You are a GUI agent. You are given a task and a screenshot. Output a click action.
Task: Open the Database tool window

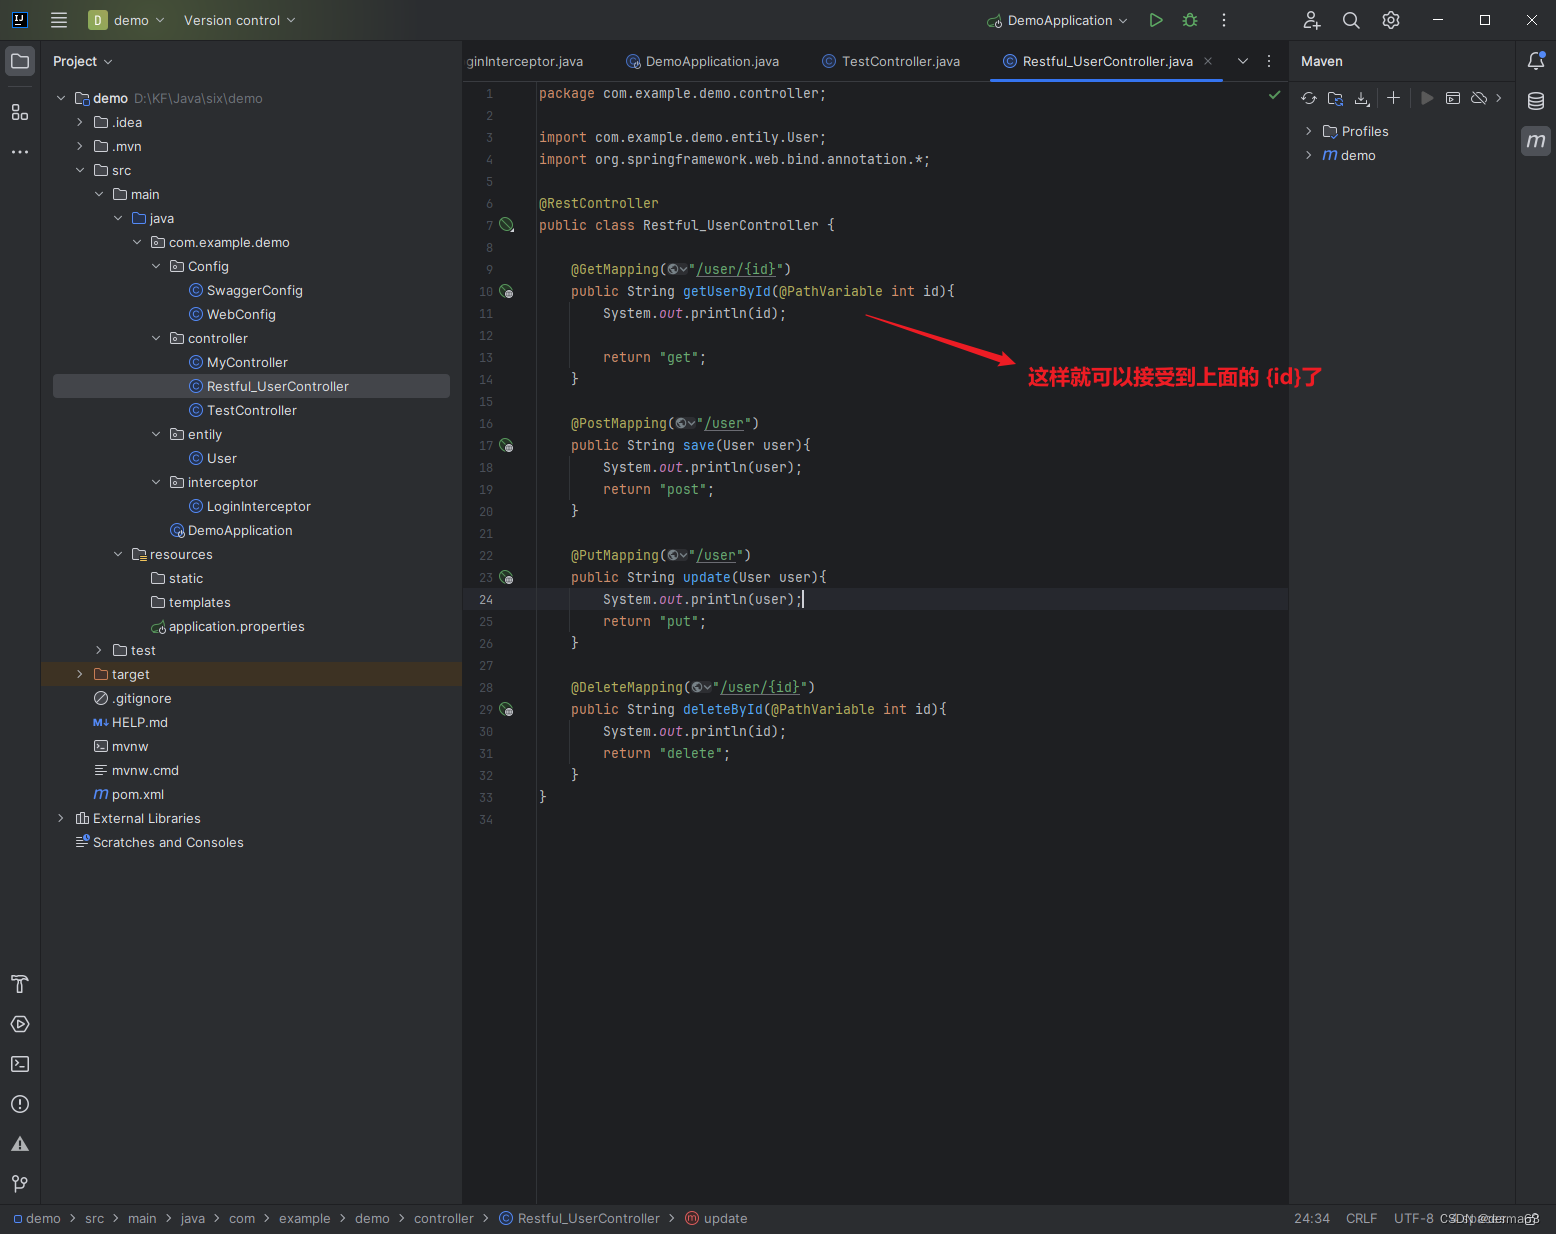[1537, 100]
